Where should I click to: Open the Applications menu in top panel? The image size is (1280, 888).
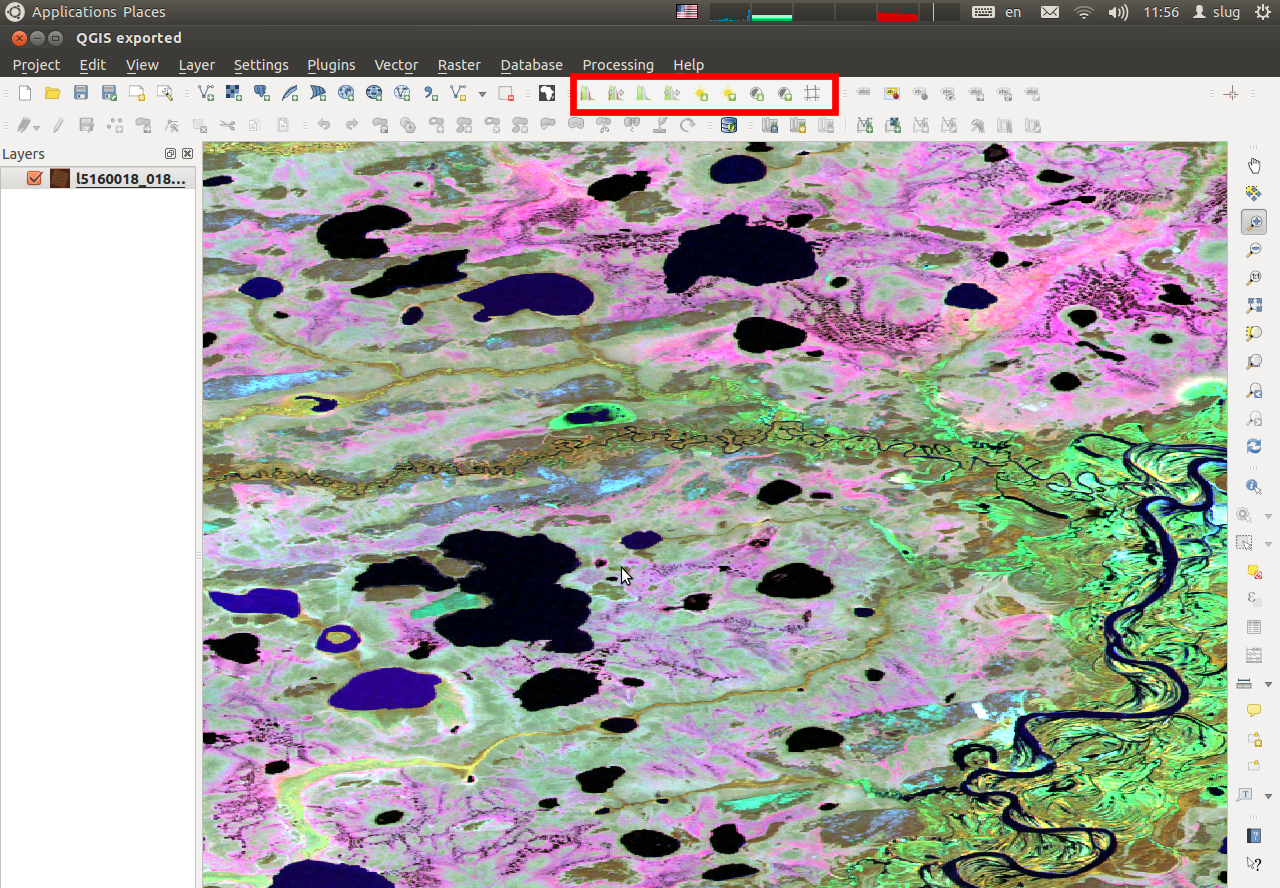[x=74, y=12]
